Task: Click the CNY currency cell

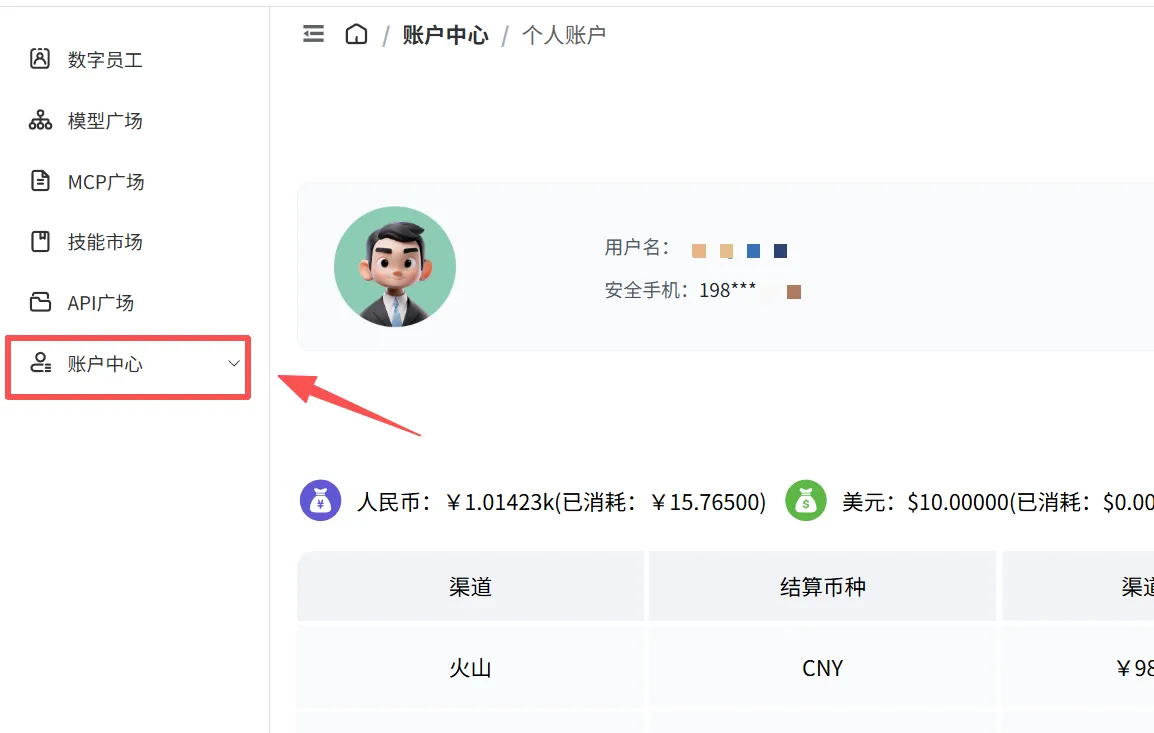Action: click(x=822, y=668)
